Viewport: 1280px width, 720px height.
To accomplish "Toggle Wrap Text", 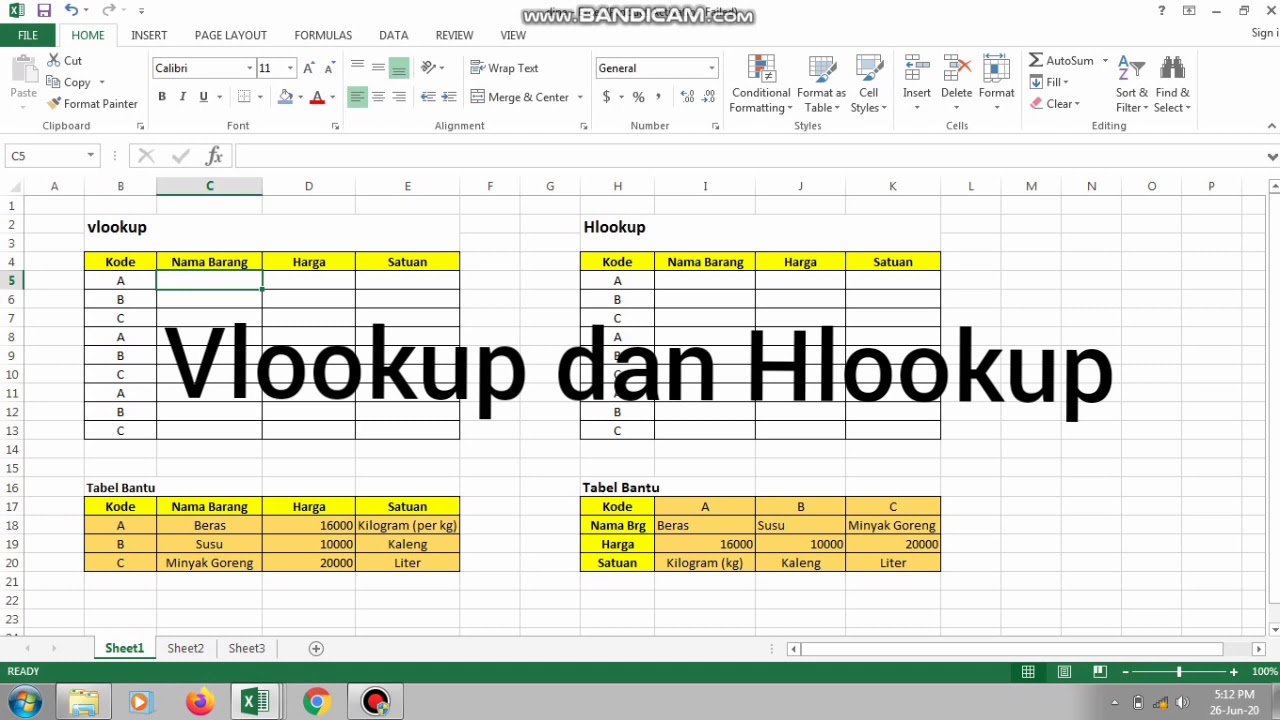I will click(504, 68).
